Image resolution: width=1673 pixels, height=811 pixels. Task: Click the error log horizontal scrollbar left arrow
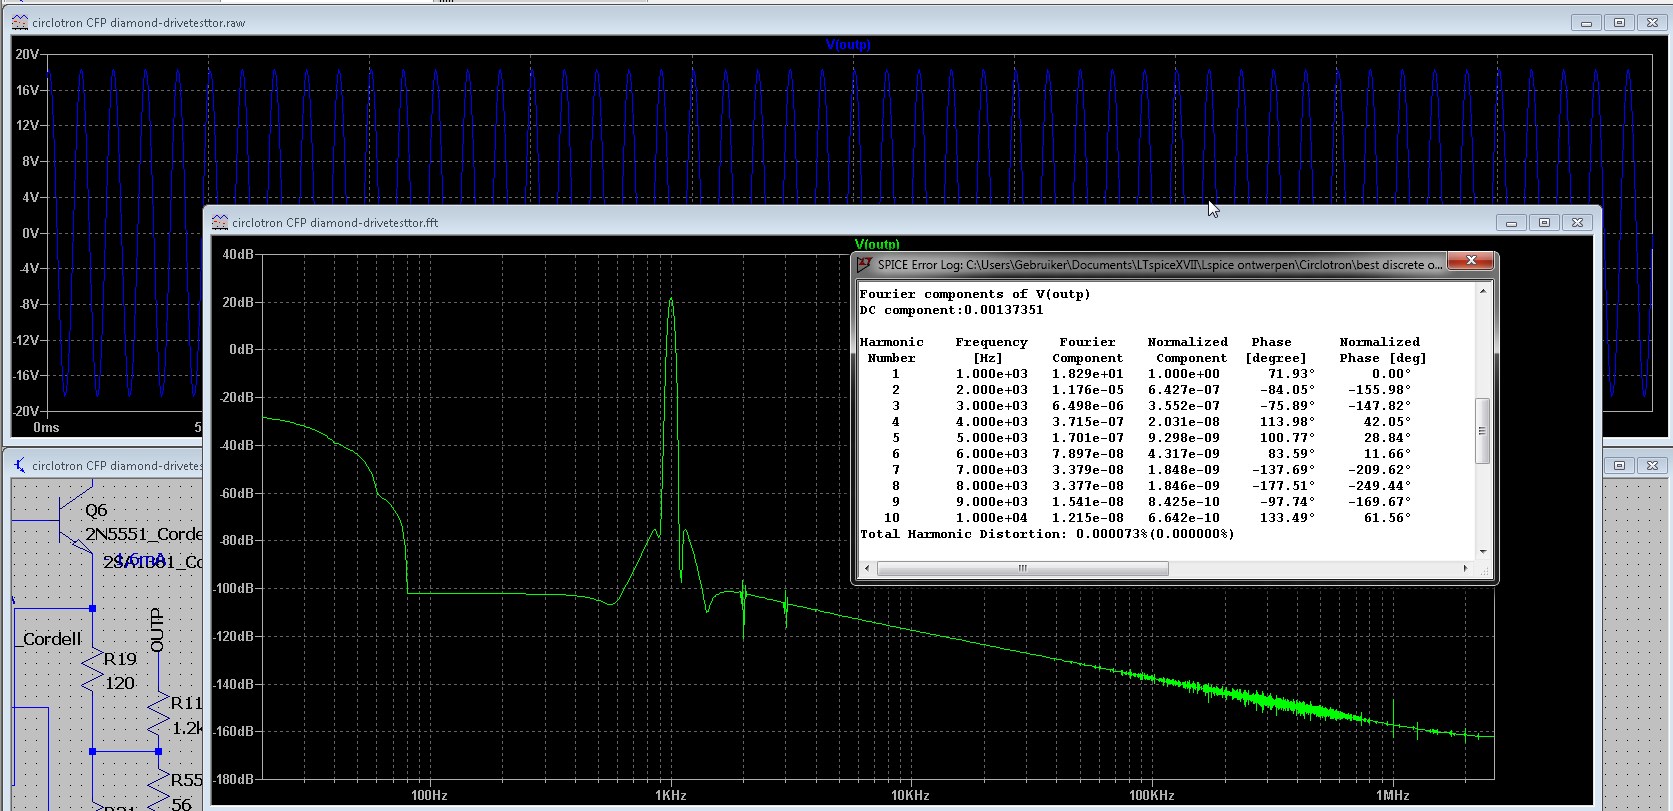[867, 568]
